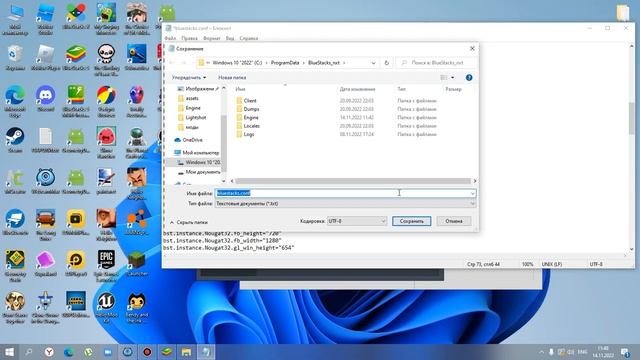Click the change view icon in the dialog
This screenshot has height=360, width=640.
point(444,77)
